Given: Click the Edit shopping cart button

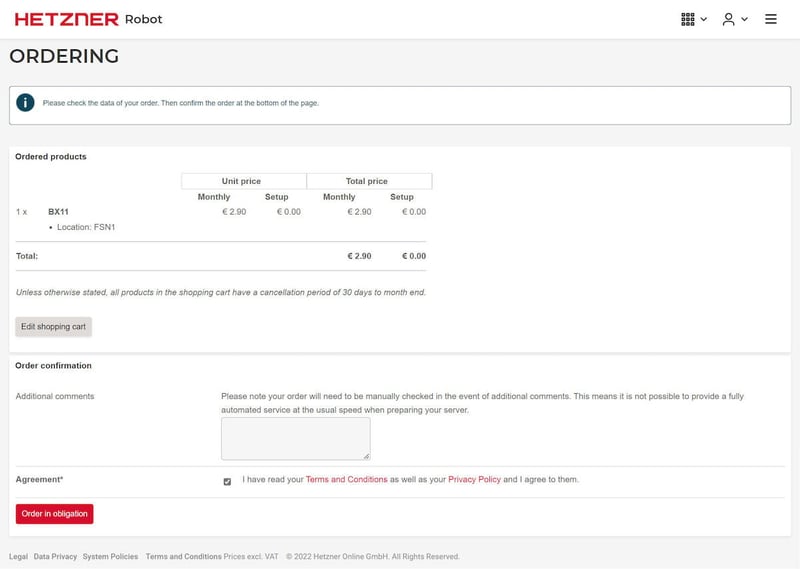Looking at the screenshot, I should click(53, 327).
